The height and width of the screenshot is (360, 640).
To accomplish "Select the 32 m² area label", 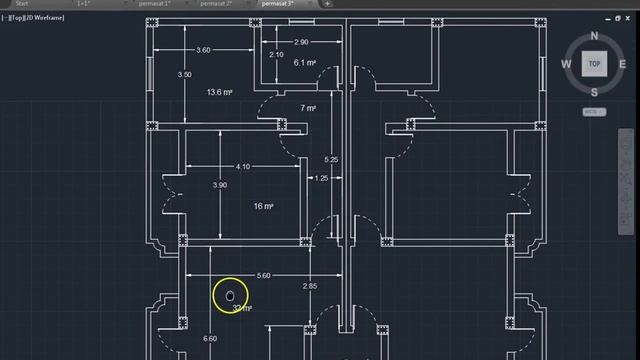I will coord(242,308).
